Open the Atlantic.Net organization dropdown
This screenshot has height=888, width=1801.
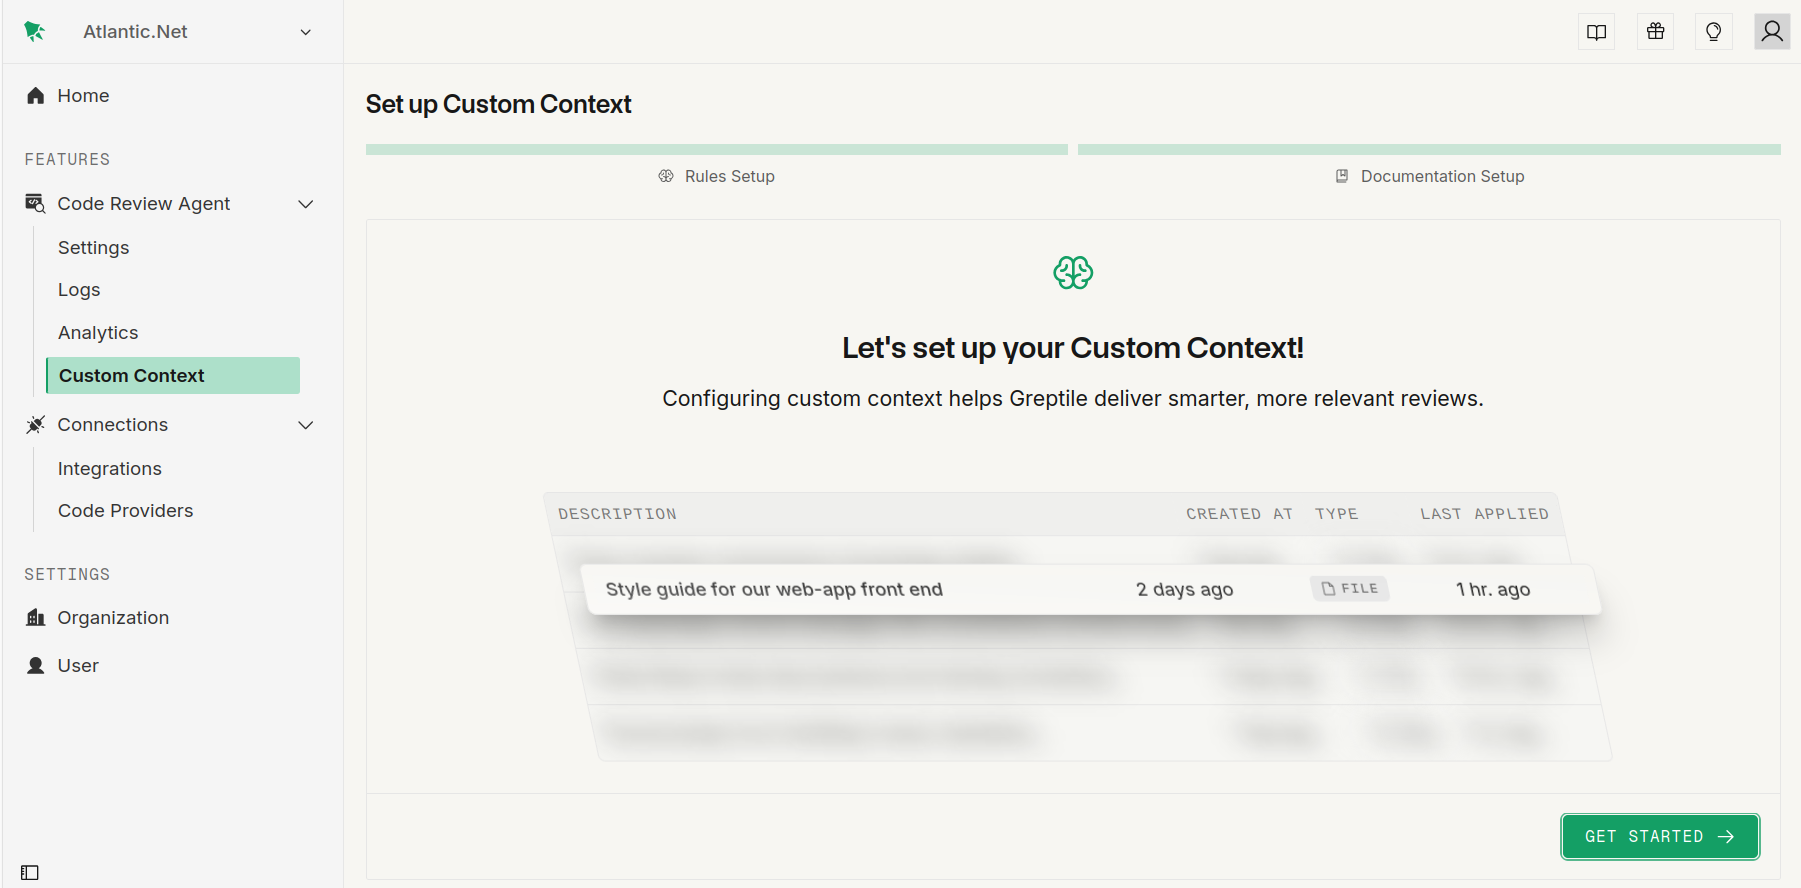305,32
